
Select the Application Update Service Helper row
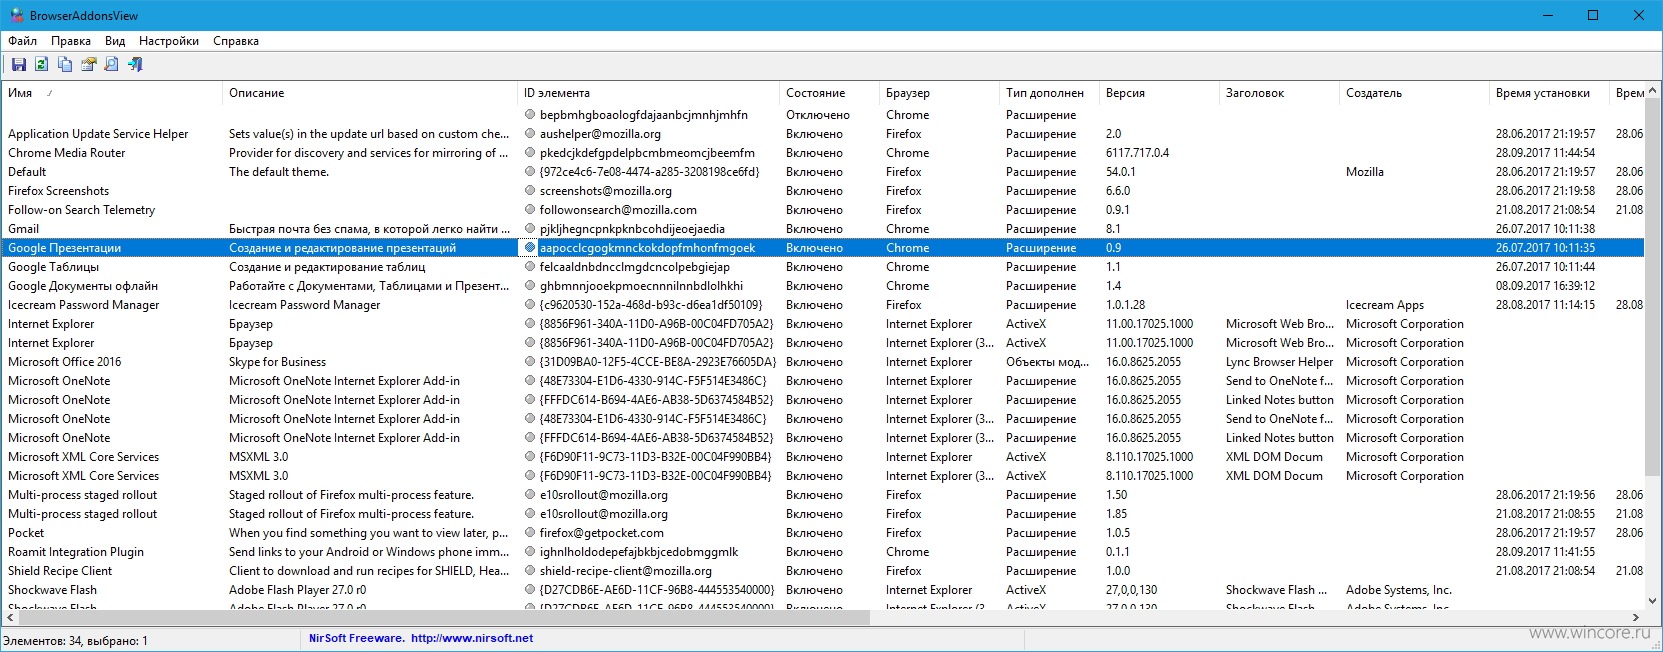coord(823,134)
